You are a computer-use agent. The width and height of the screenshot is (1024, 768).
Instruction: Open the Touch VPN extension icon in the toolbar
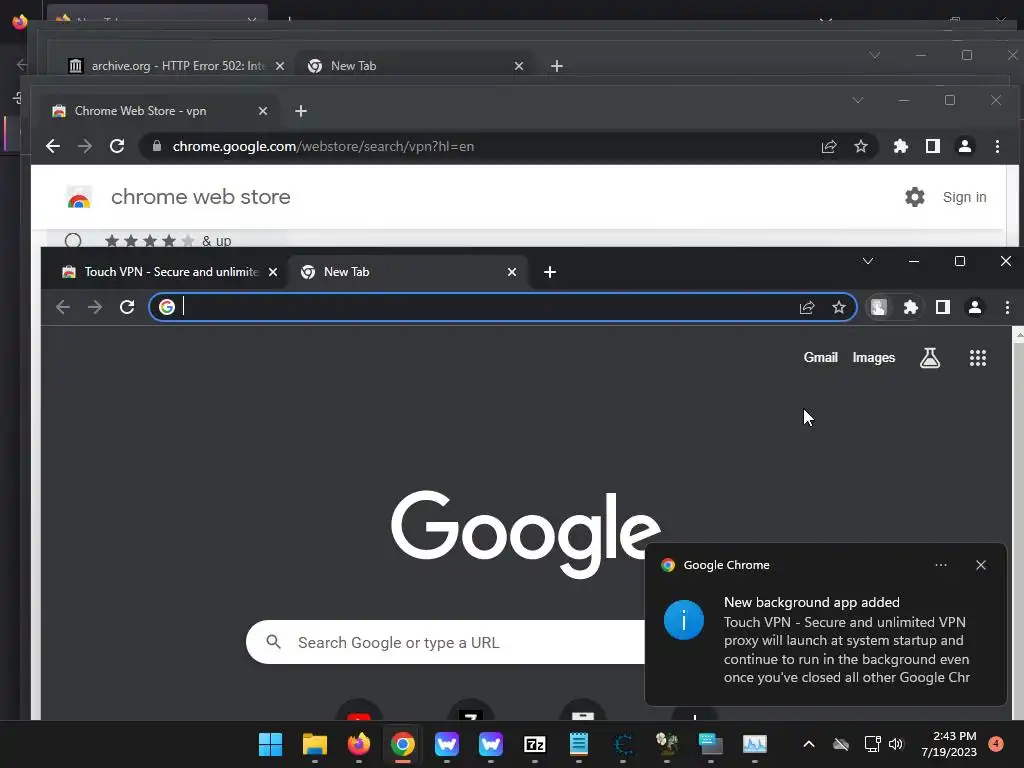tap(878, 307)
